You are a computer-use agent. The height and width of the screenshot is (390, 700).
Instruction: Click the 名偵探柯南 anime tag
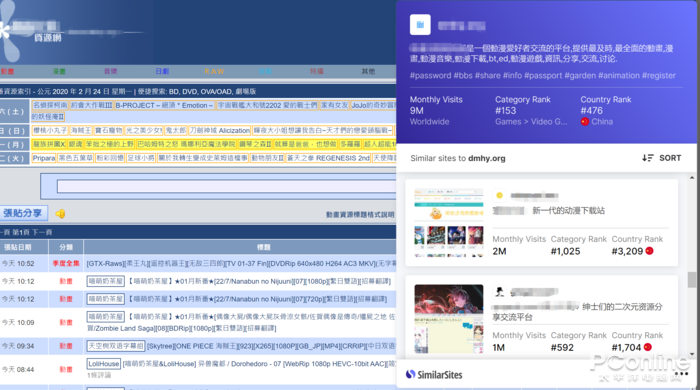[x=50, y=105]
